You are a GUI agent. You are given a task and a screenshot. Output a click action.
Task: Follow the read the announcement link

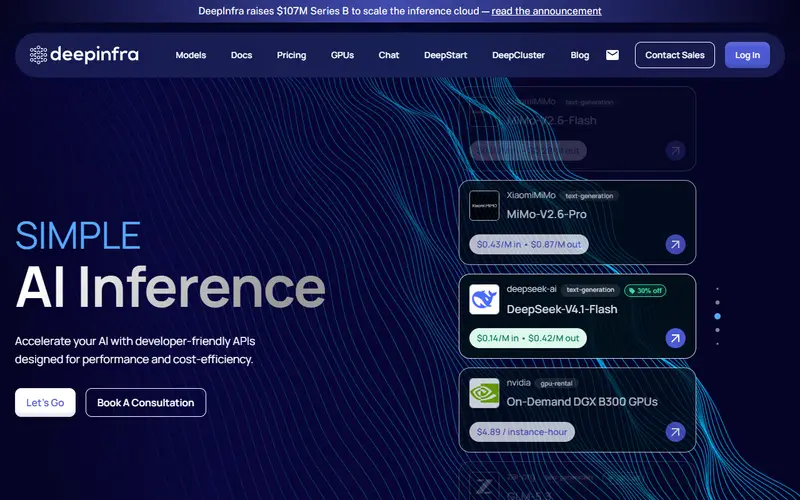pos(546,11)
